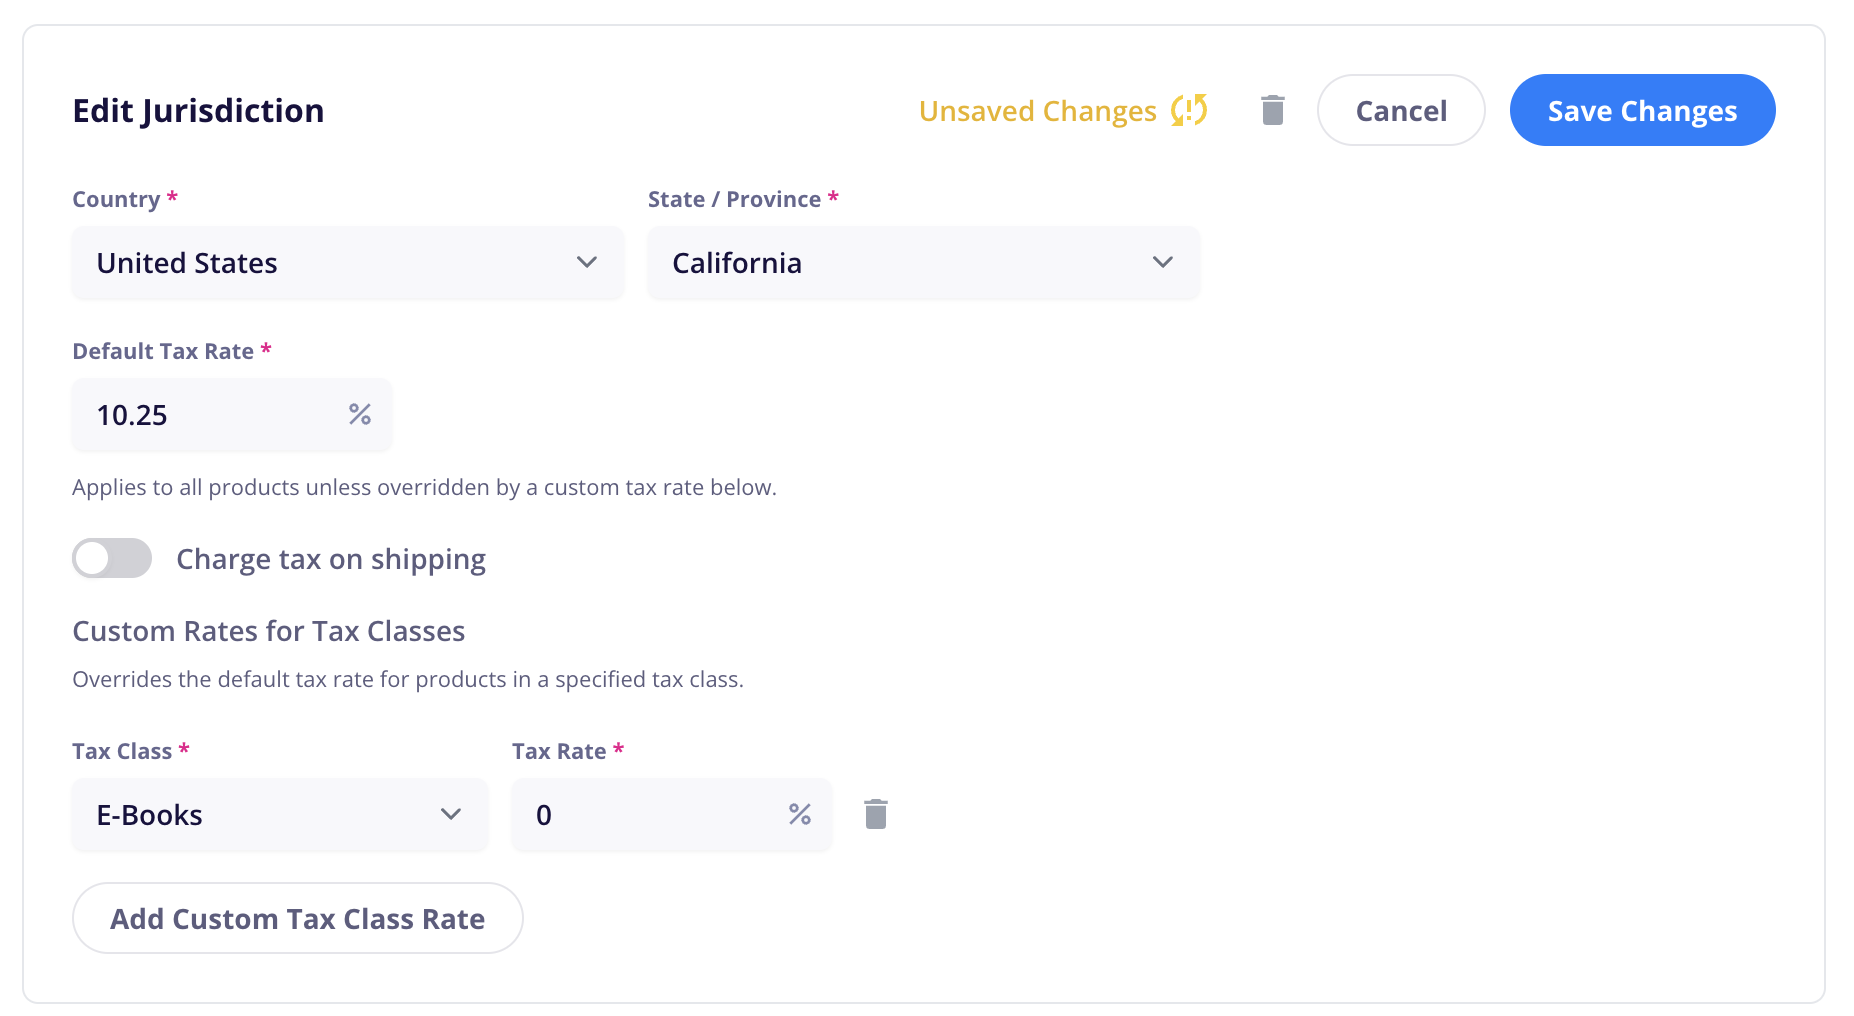Click the percent sign in custom Tax Rate

coord(800,814)
